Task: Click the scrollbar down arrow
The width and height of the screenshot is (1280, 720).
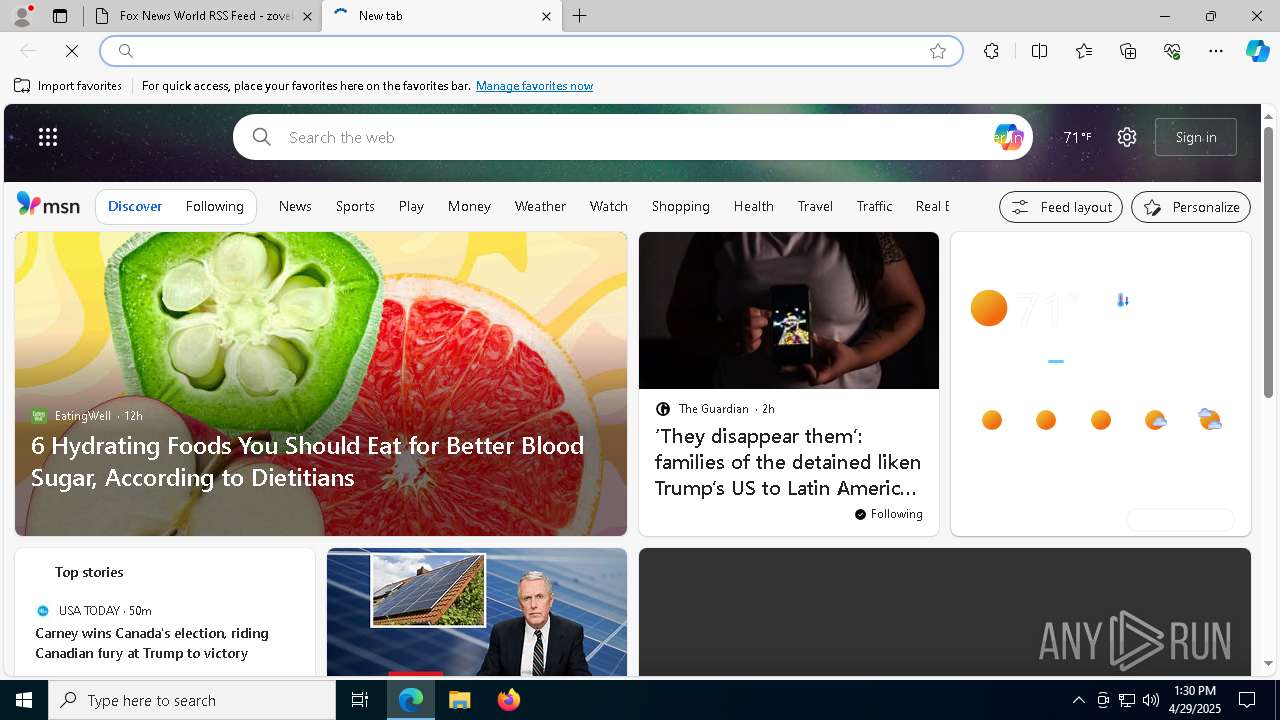Action: [x=1268, y=663]
